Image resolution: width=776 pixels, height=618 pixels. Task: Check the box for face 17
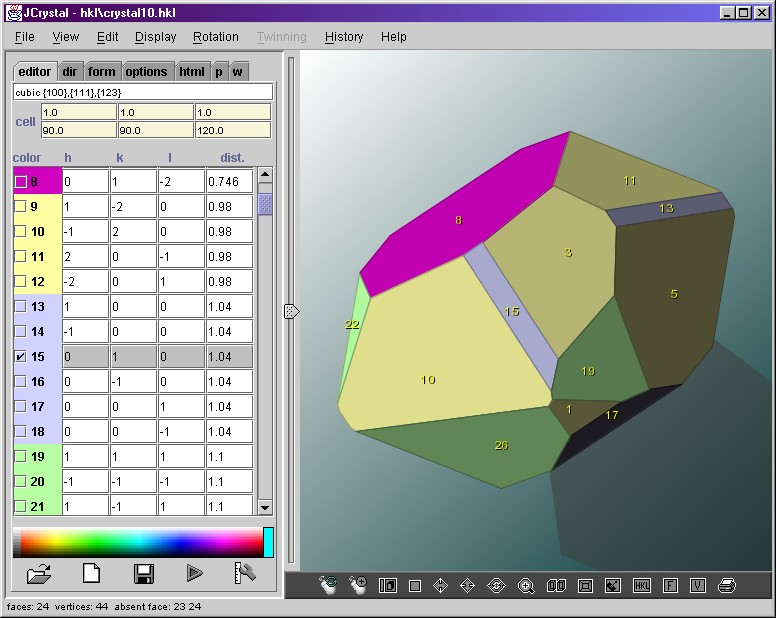coord(21,407)
